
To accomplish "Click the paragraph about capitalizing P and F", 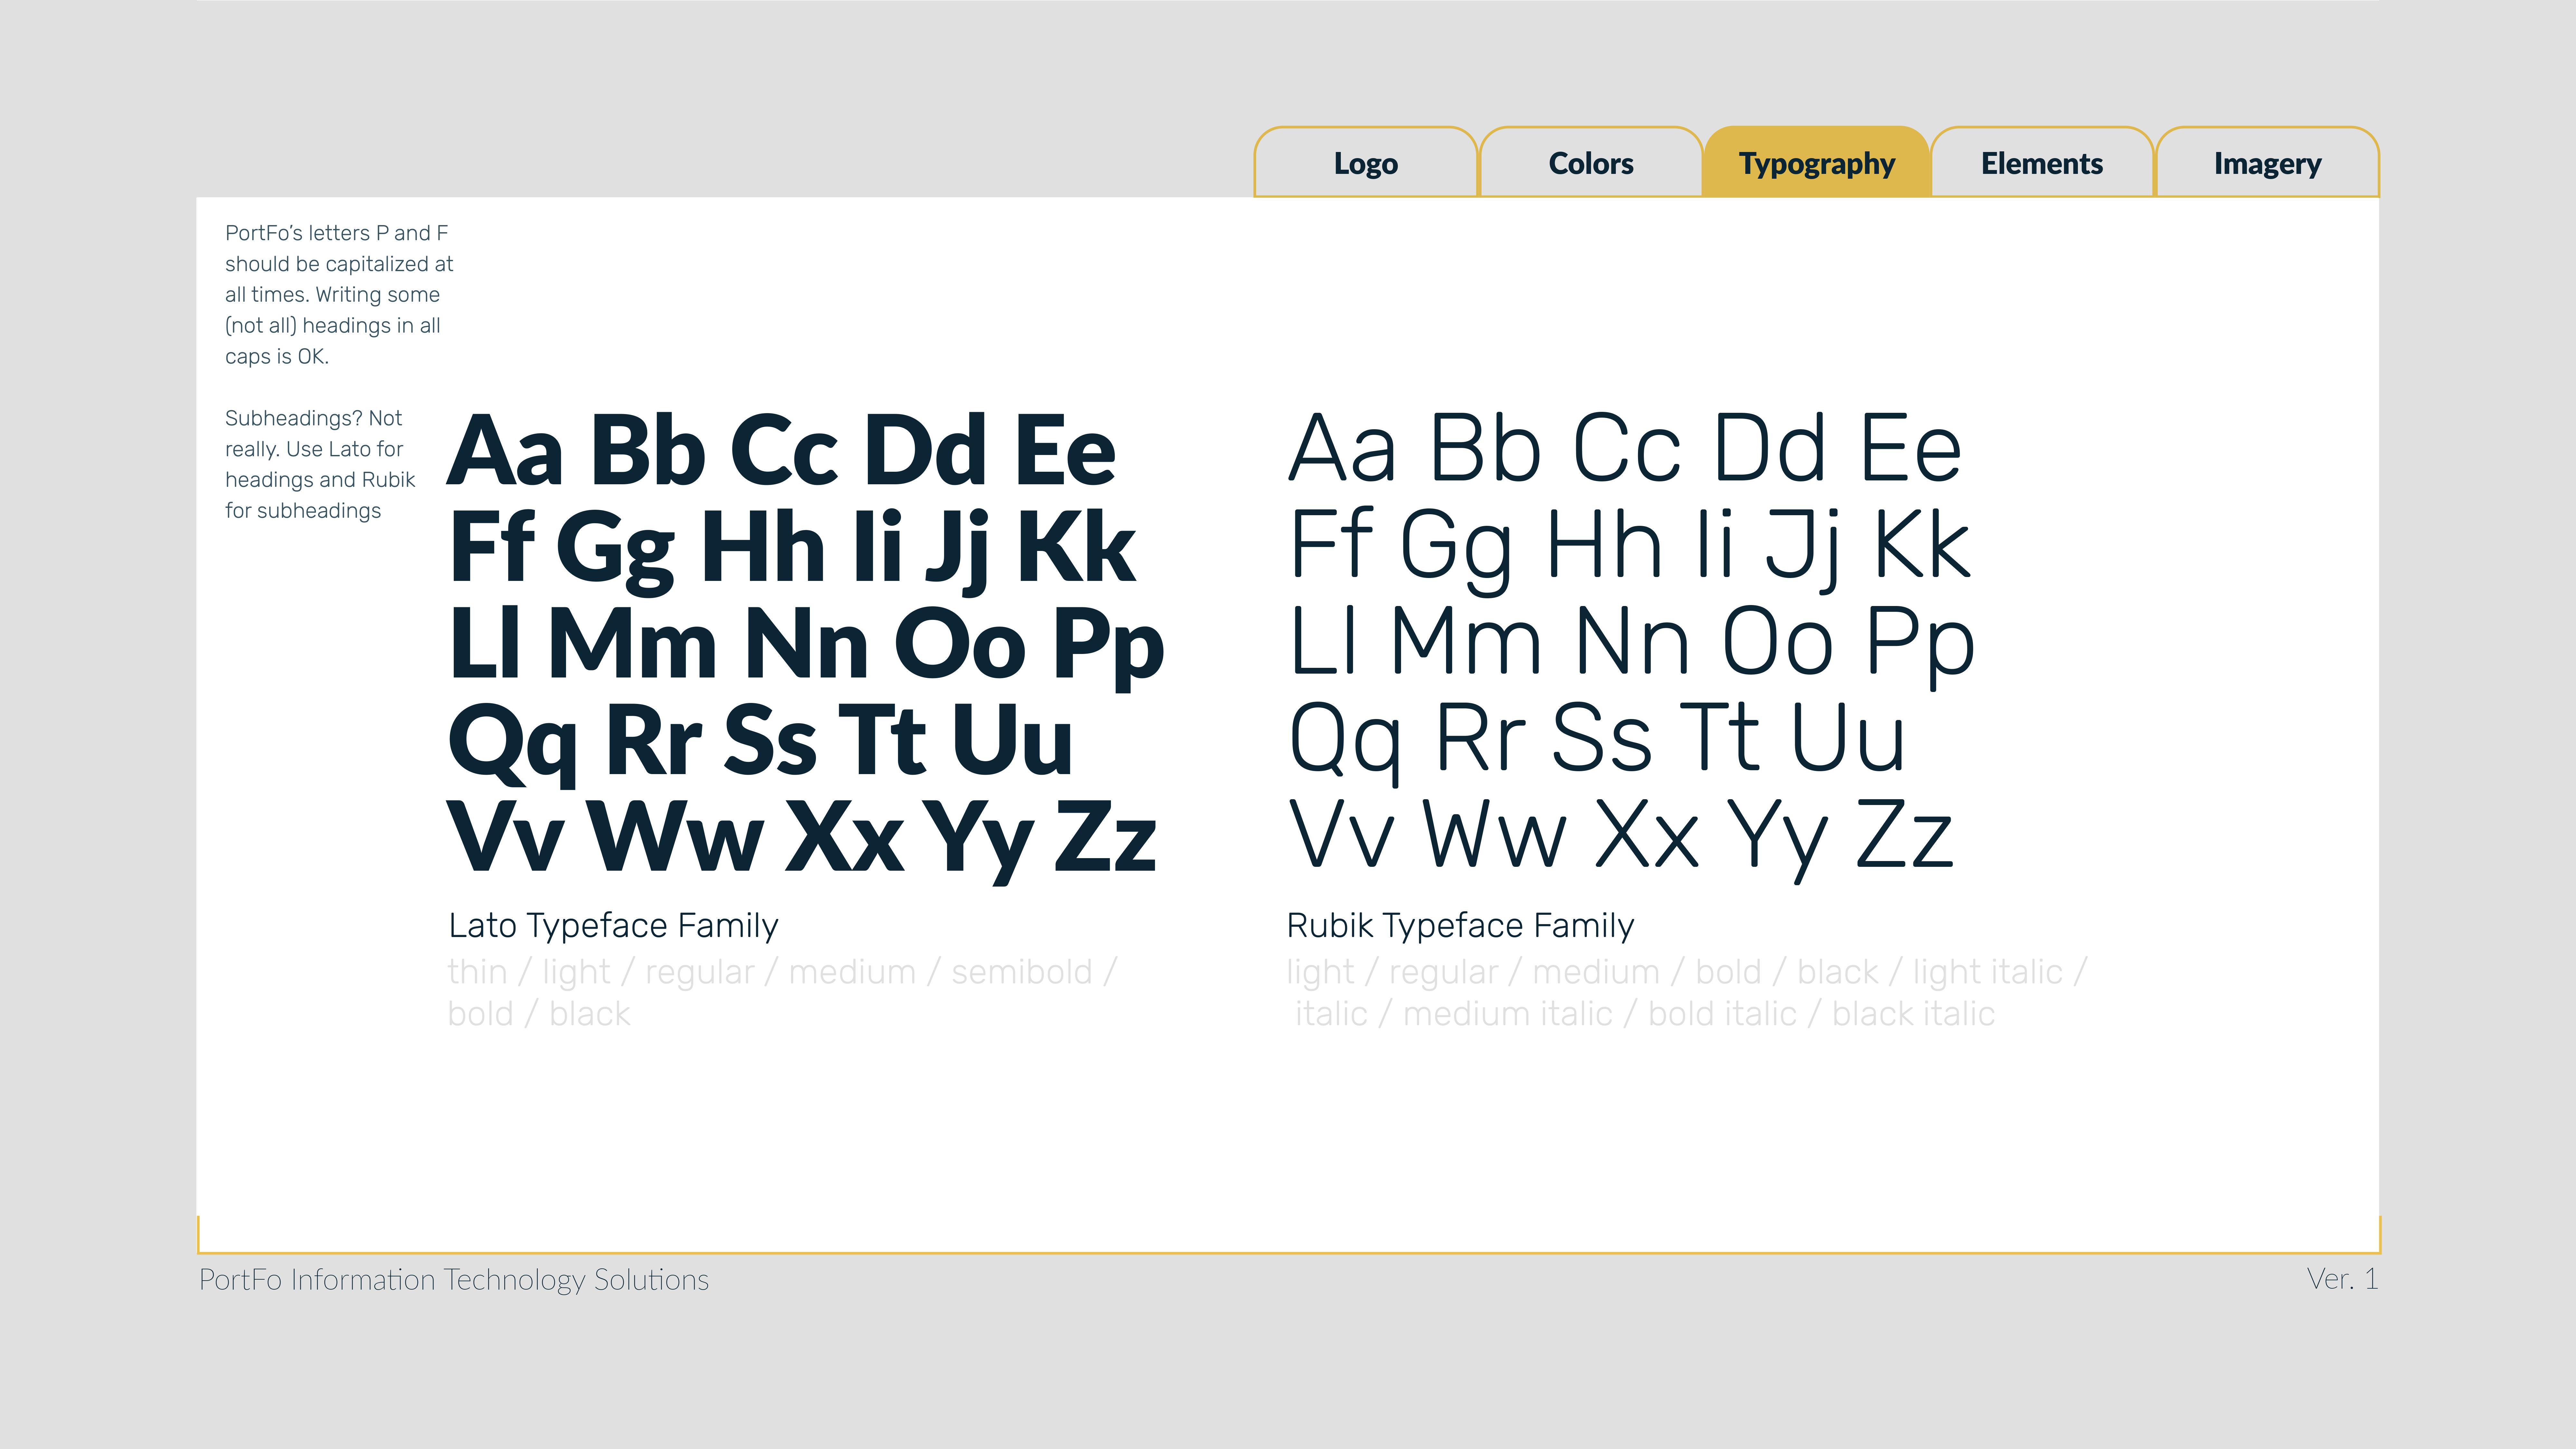I will pos(339,295).
